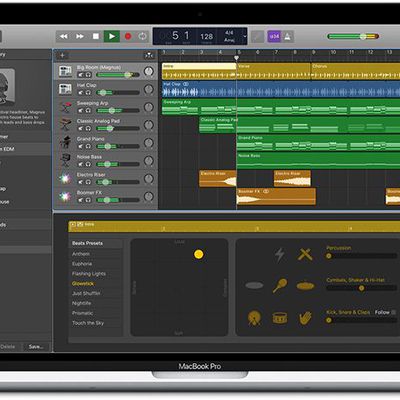Viewport: 400px width, 400px height.
Task: Toggle the purple Count-in button
Action: coord(274,36)
